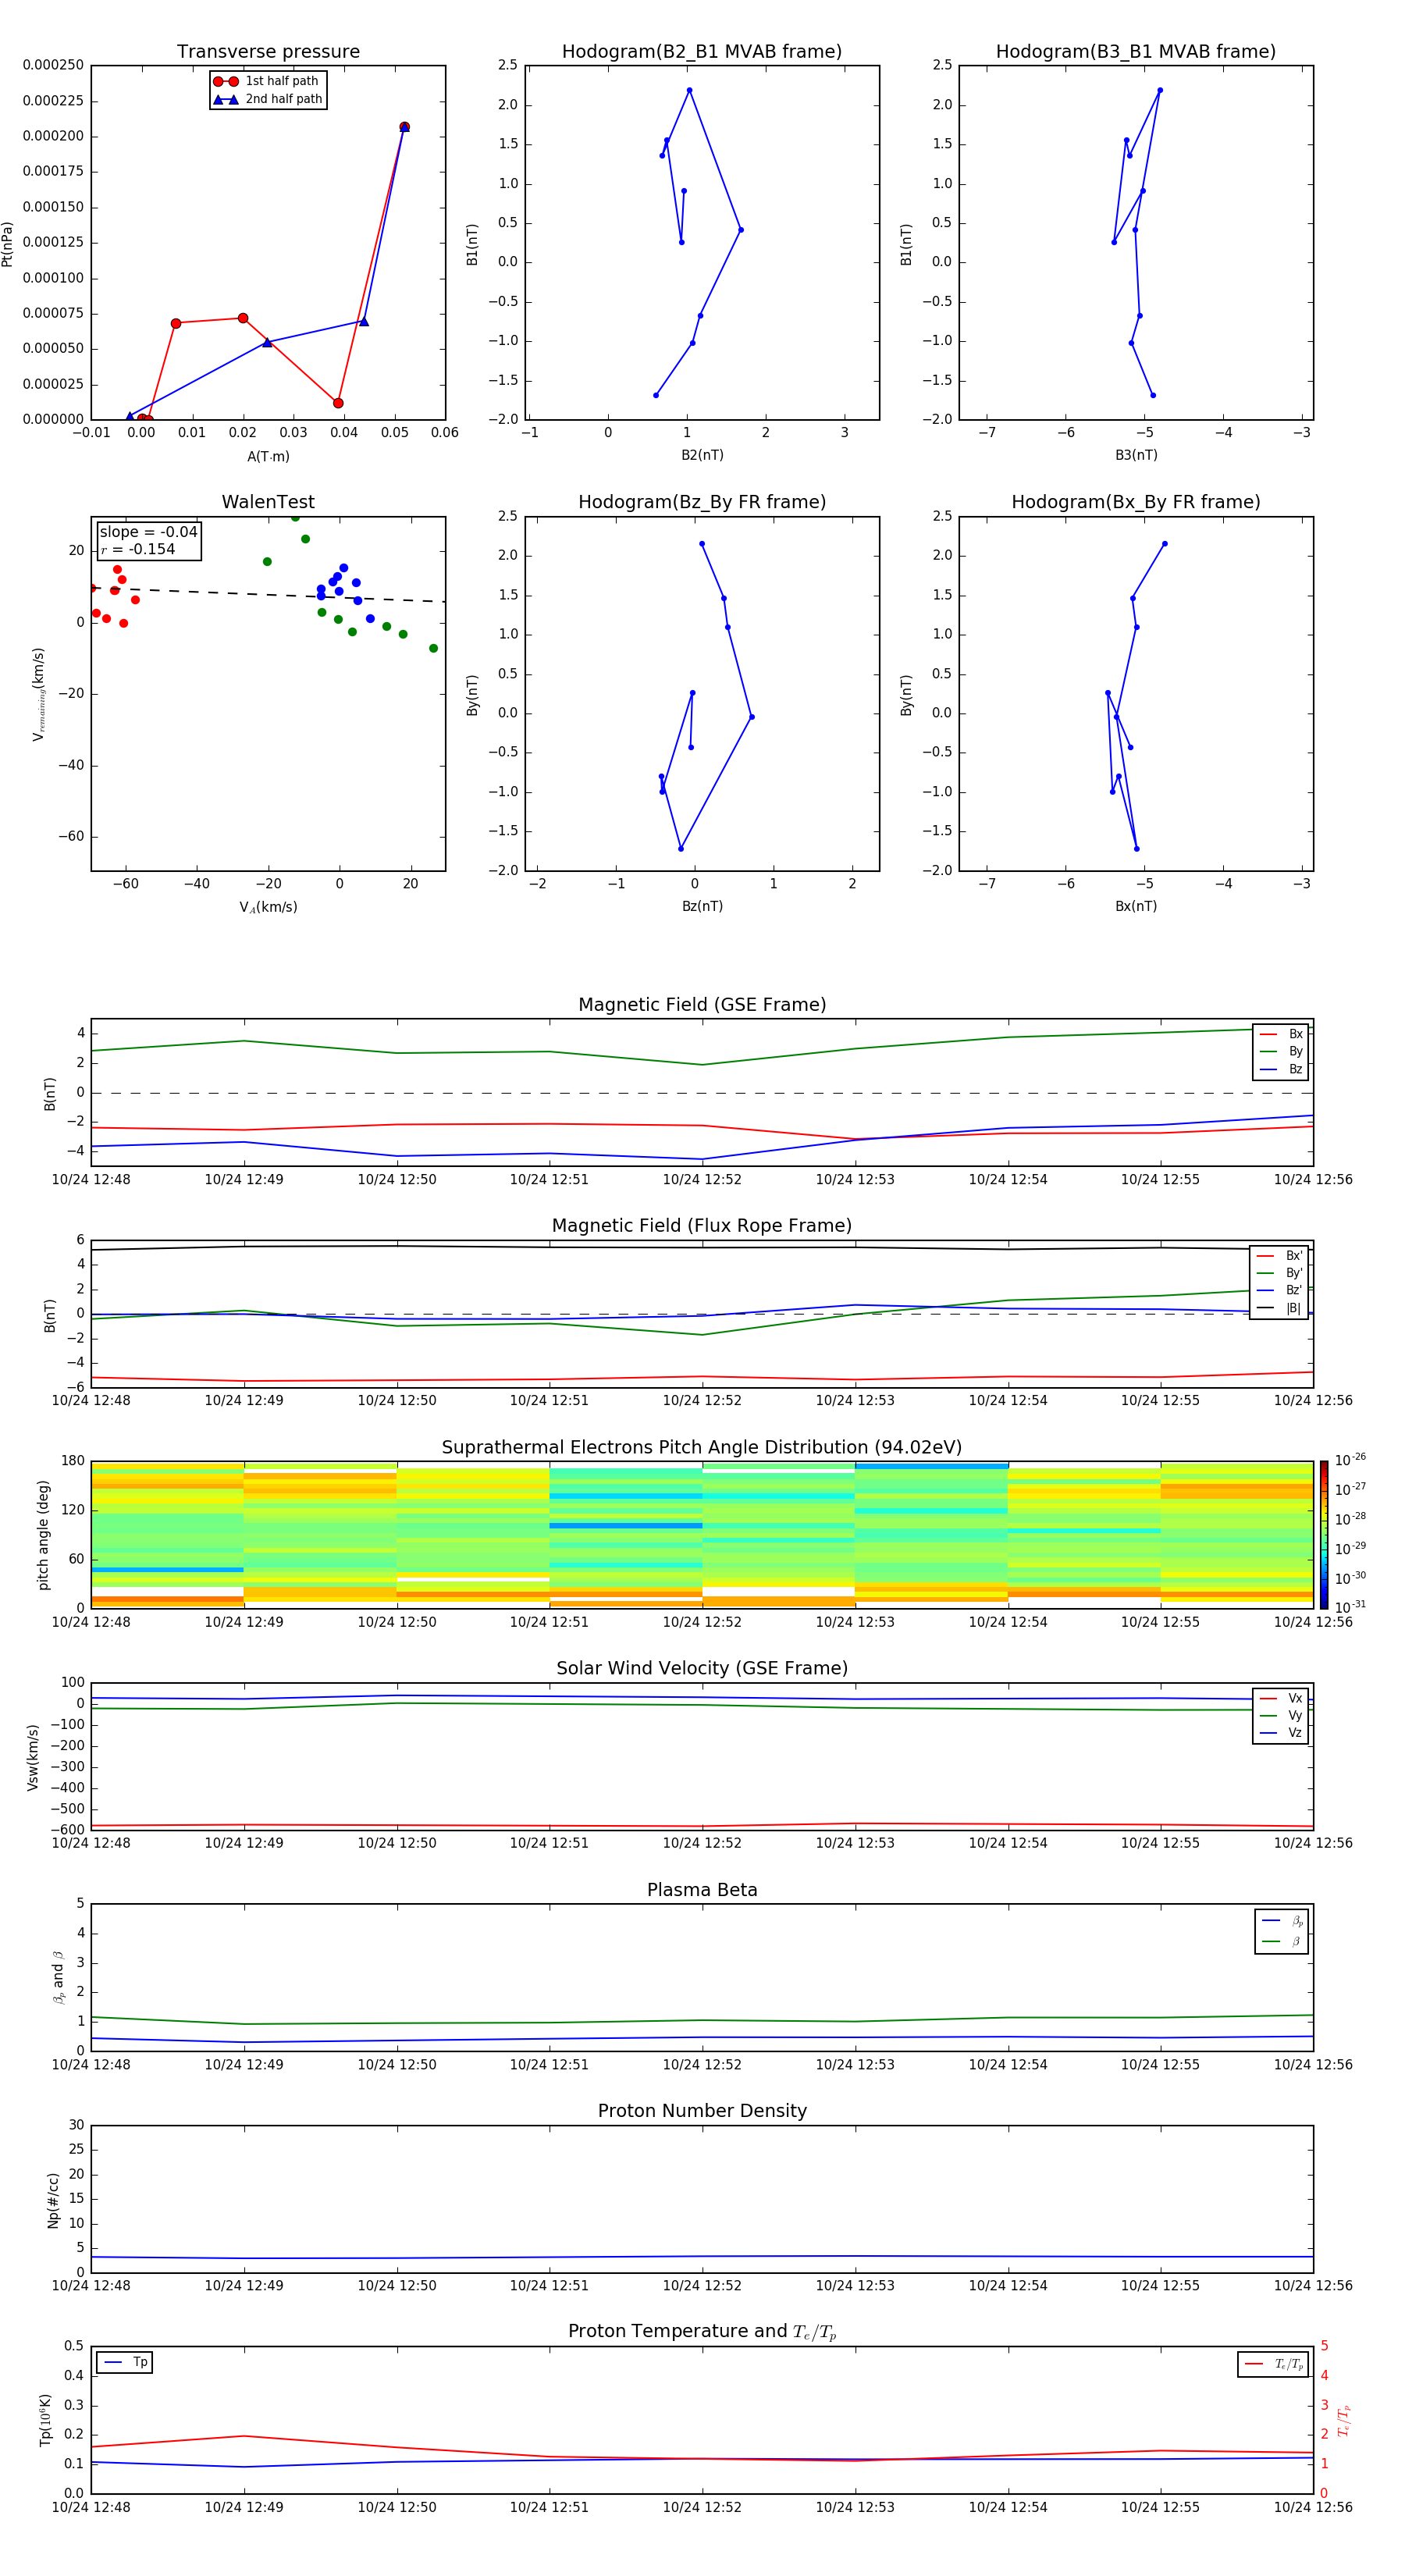Click the 'B2(nT)' x-axis label
1405x2576 pixels.
point(702,455)
